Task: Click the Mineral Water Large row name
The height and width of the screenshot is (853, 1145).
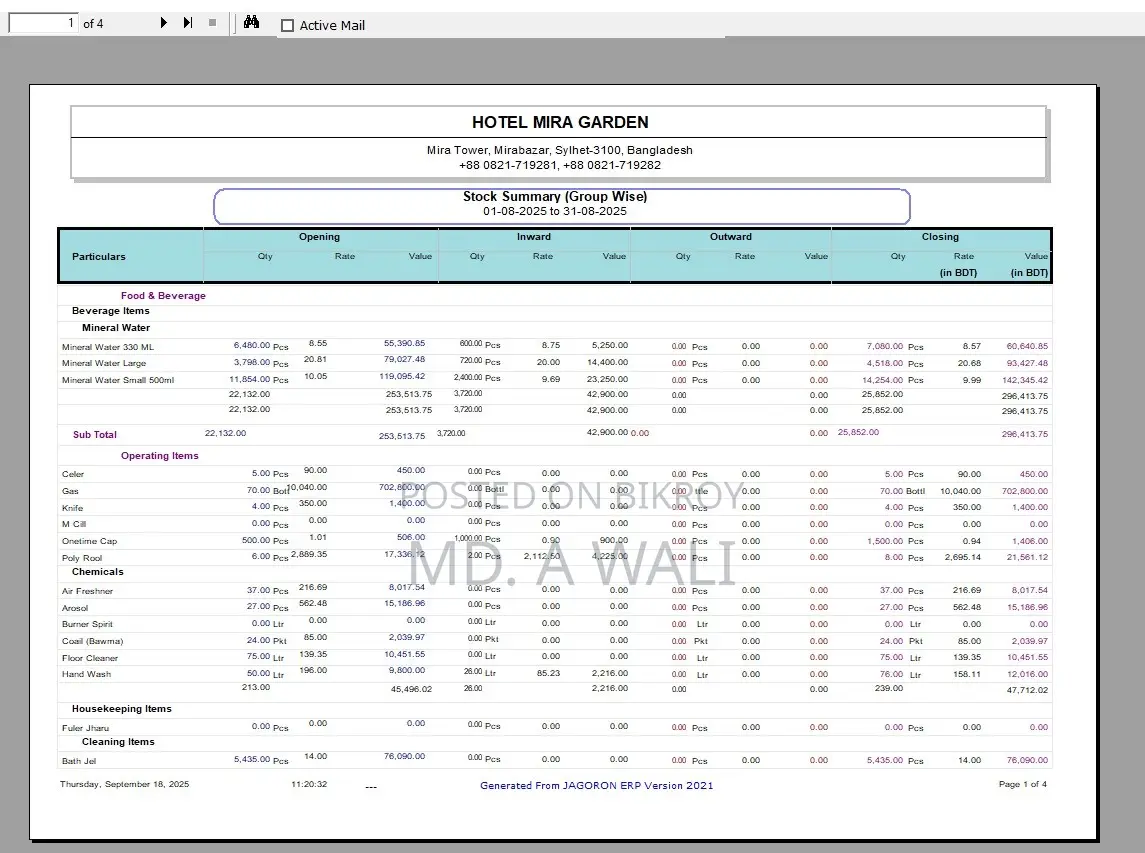Action: pos(104,363)
